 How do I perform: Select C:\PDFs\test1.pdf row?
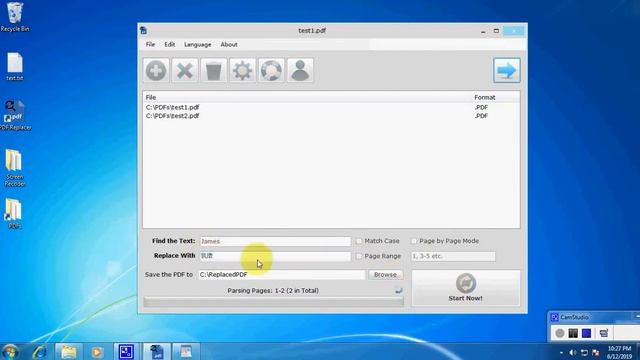click(x=331, y=107)
